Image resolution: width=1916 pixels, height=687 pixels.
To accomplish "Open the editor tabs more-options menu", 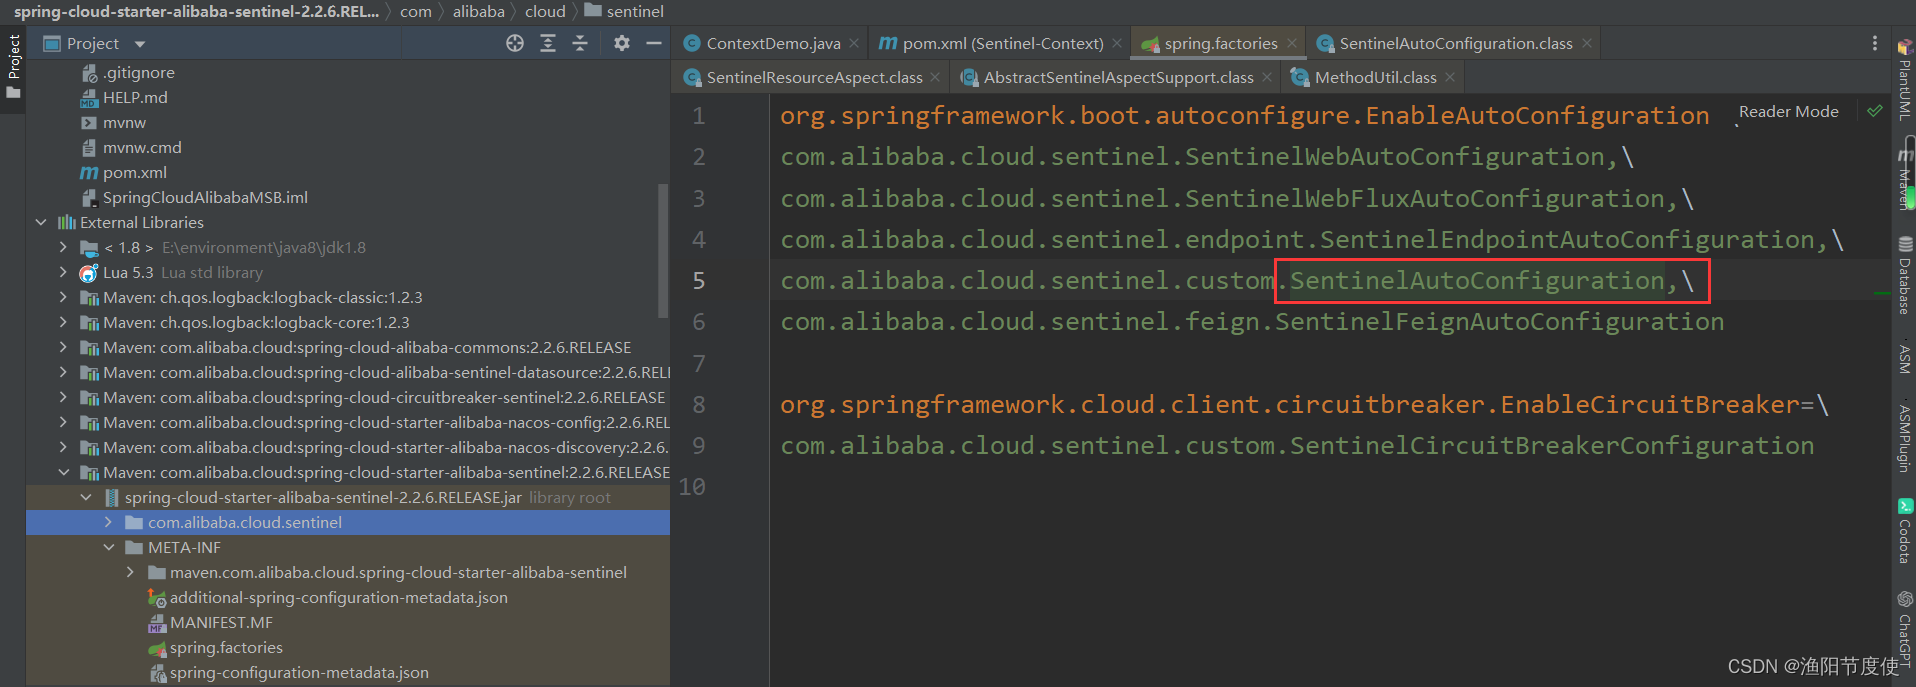I will [1875, 43].
